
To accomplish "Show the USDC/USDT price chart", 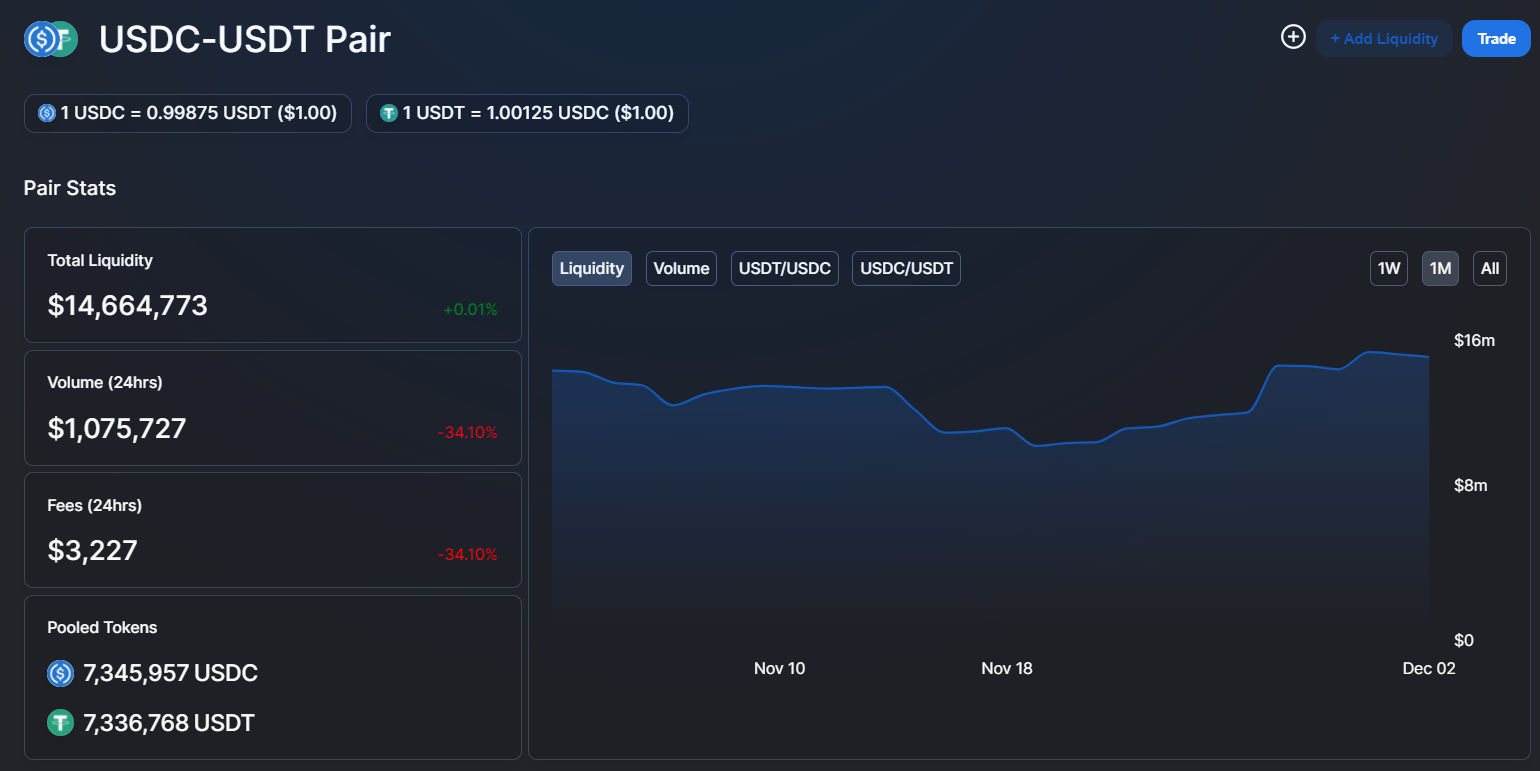I will [x=906, y=268].
